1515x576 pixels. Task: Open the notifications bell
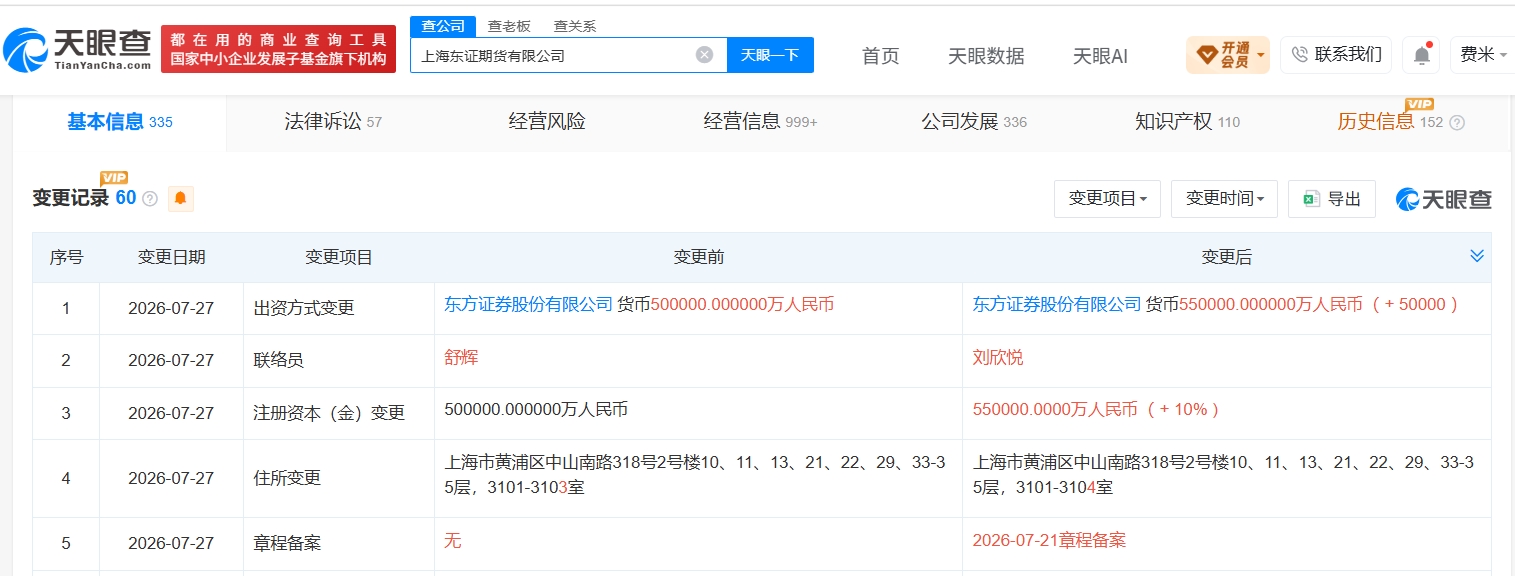pos(1421,55)
